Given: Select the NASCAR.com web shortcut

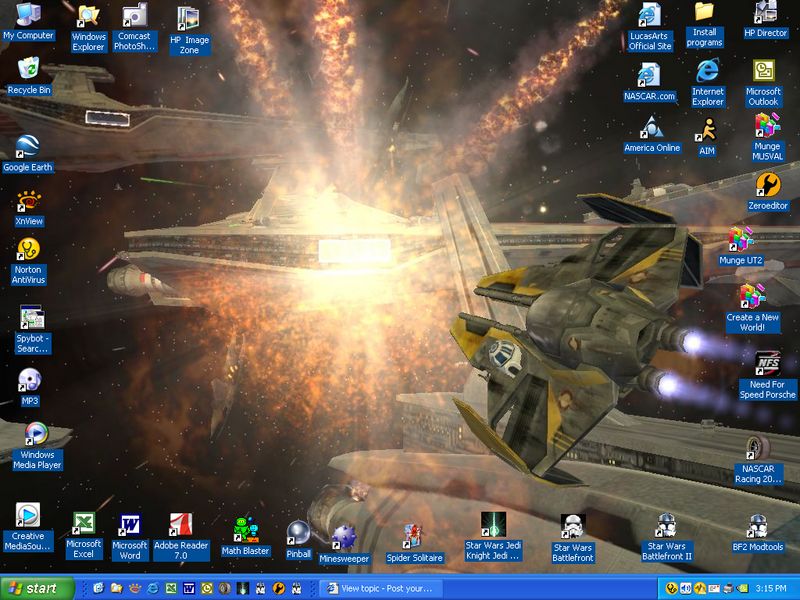Looking at the screenshot, I should coord(649,82).
